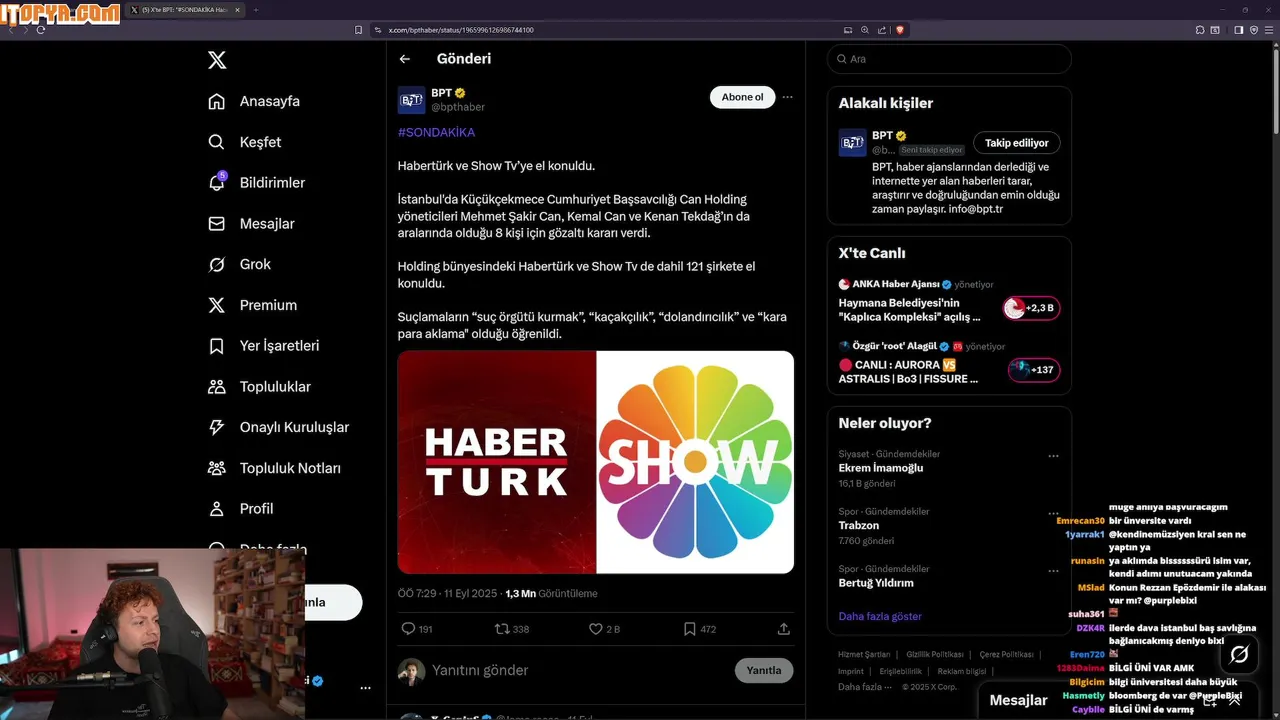Click the Yanıtla button

tap(764, 670)
